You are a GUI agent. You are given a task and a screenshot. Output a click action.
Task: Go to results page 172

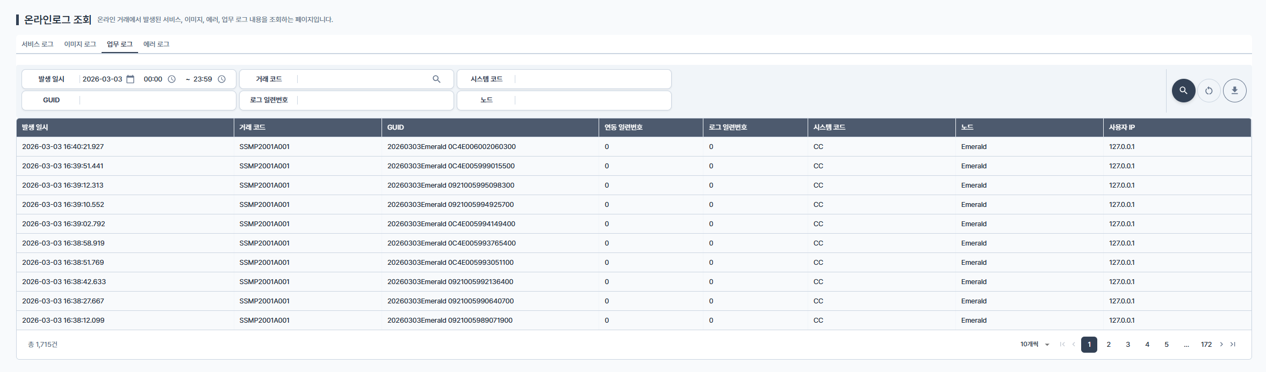pyautogui.click(x=1206, y=344)
